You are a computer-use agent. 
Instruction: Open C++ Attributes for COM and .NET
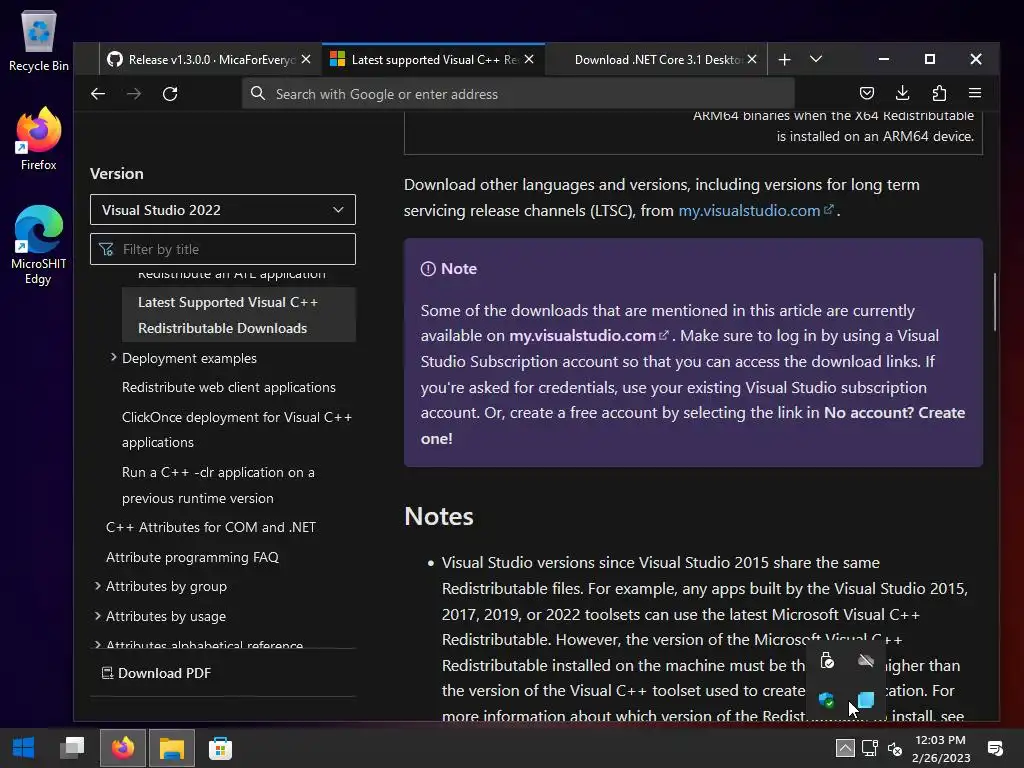pyautogui.click(x=211, y=527)
